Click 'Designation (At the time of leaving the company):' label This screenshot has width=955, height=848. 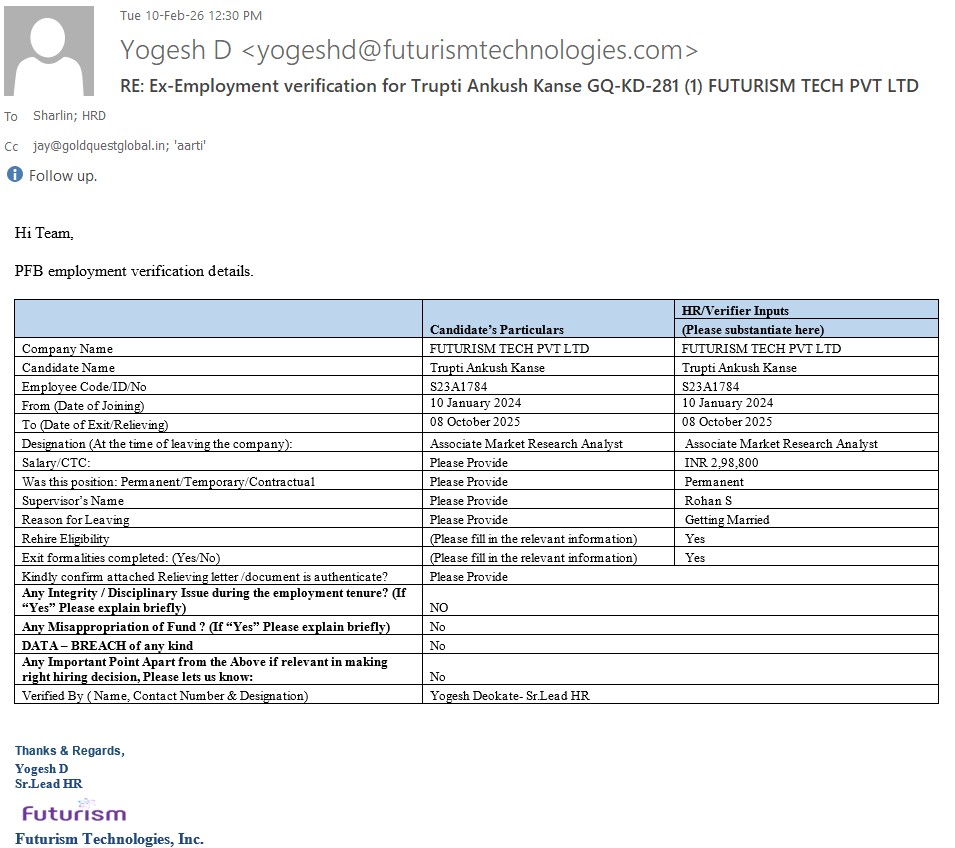click(157, 443)
